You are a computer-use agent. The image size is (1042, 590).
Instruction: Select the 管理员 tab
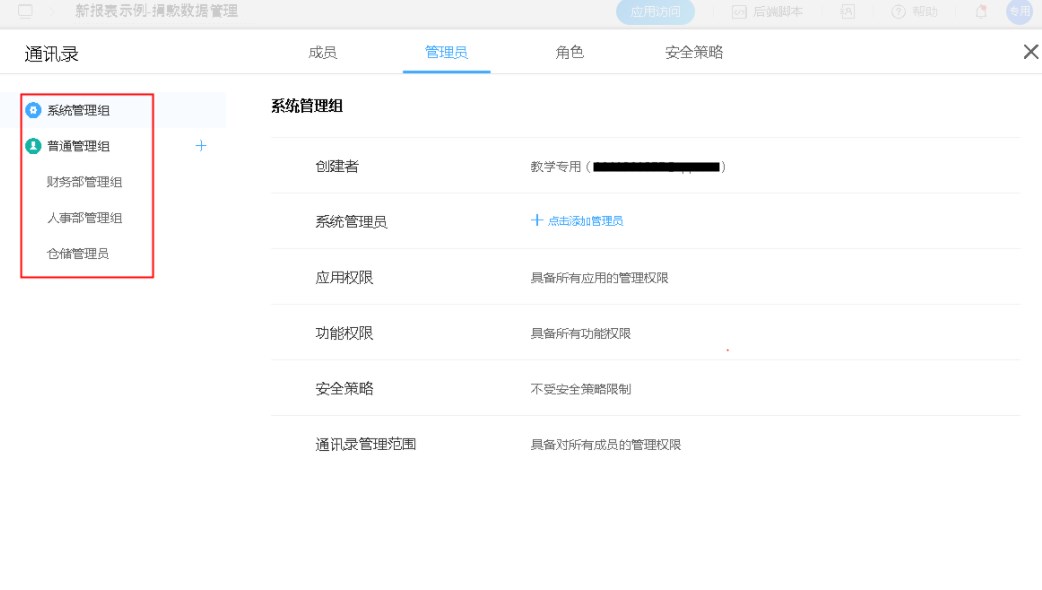click(446, 52)
